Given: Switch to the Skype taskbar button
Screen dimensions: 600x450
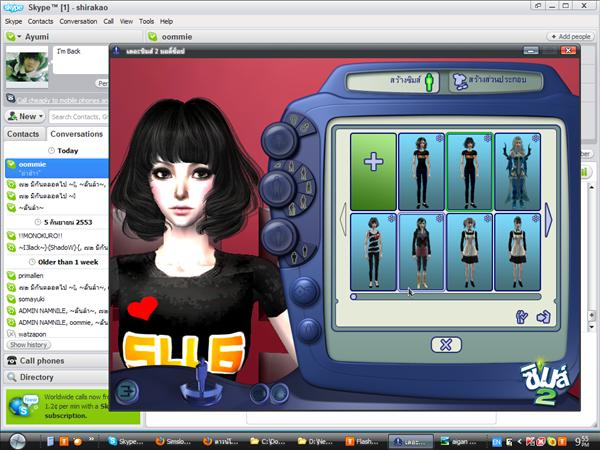Looking at the screenshot, I should pos(126,442).
